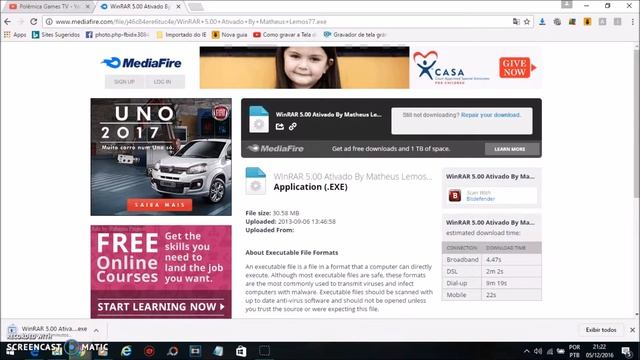Click the Bitdefender scan icon
This screenshot has height=360, width=640.
click(455, 196)
